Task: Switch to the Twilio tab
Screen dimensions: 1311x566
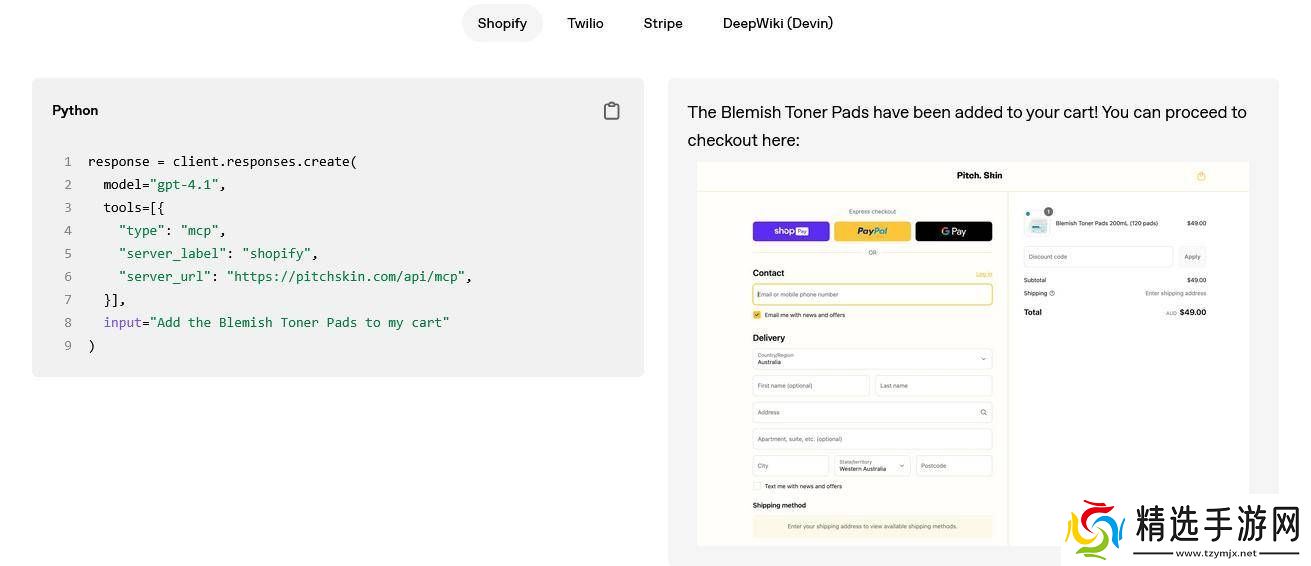Action: click(585, 23)
